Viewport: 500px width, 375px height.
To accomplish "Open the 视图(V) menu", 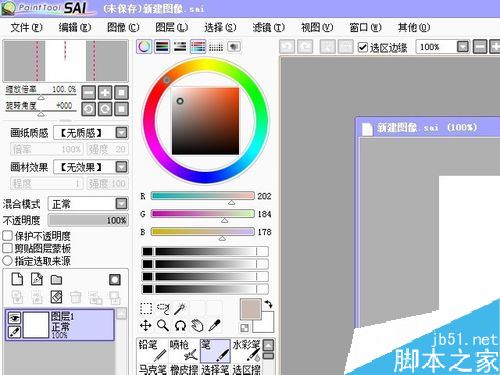I will 317,27.
